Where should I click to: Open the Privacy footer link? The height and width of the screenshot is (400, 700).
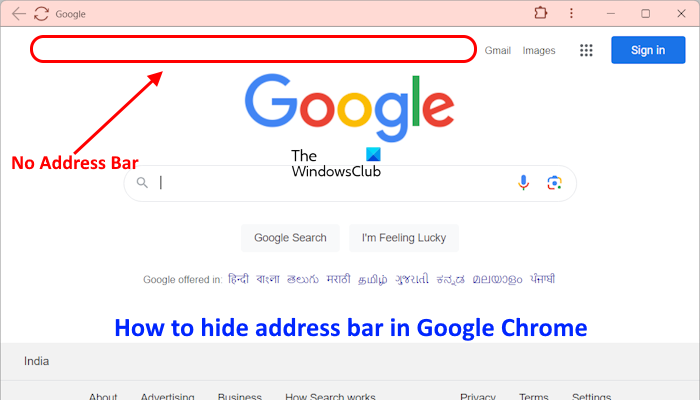(478, 396)
